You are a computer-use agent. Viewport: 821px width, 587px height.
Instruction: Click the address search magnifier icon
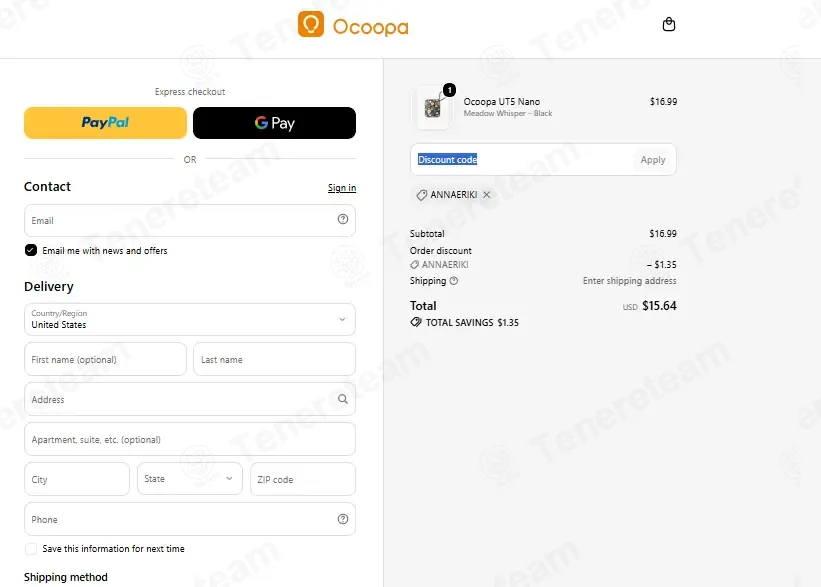pos(342,399)
